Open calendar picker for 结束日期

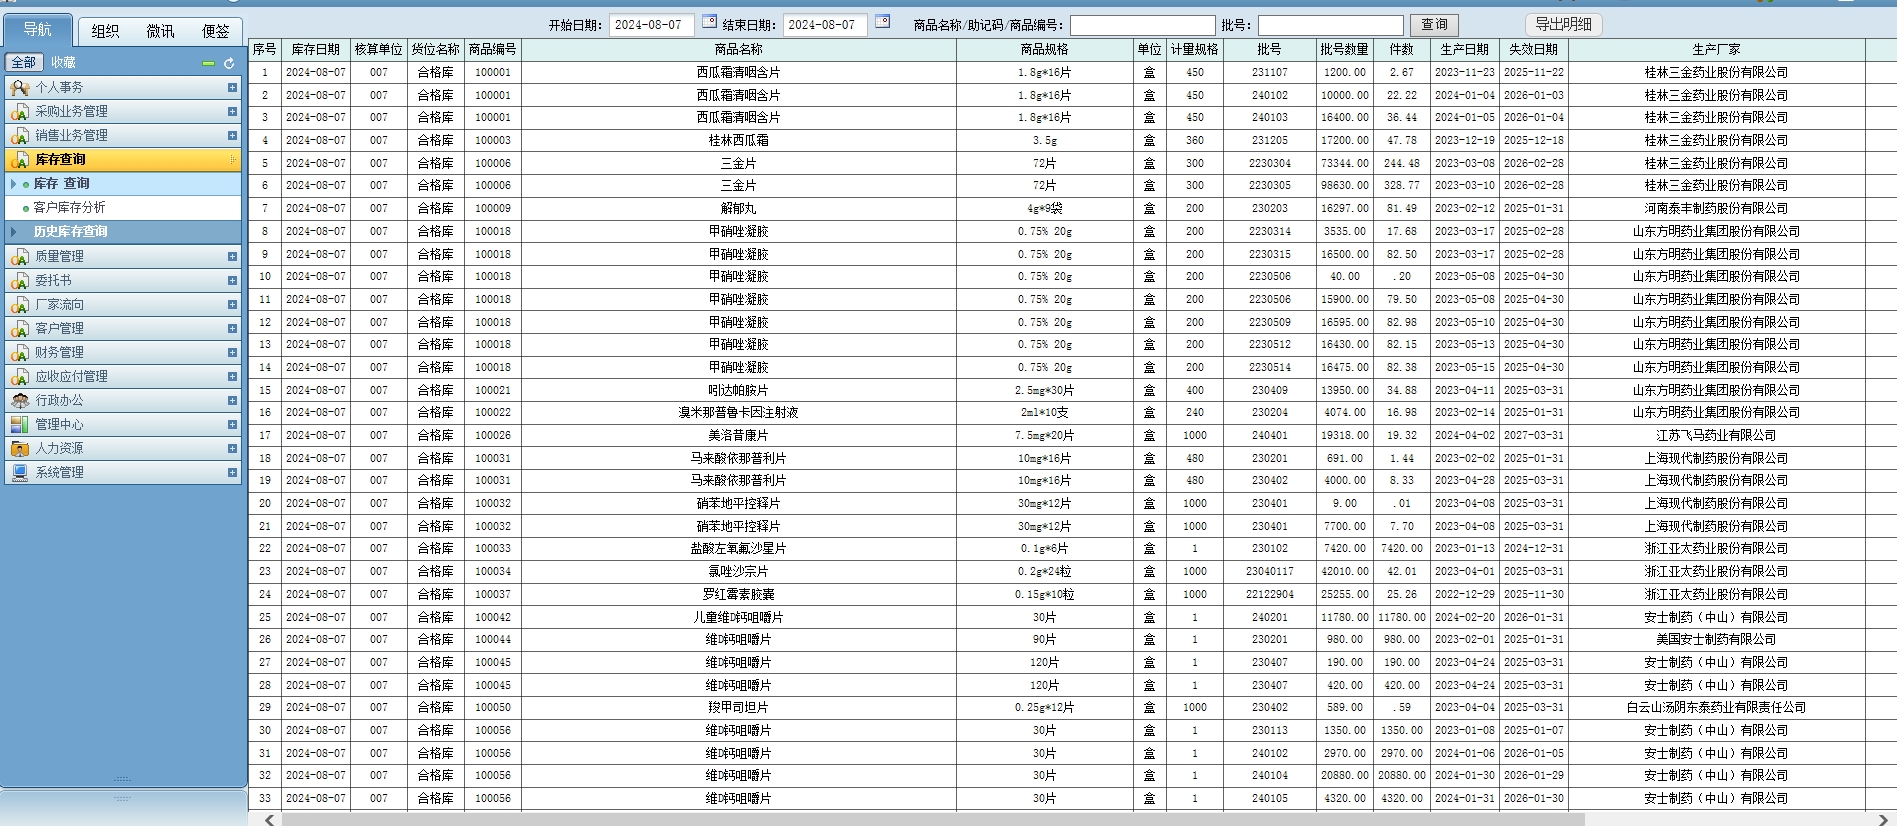(882, 21)
